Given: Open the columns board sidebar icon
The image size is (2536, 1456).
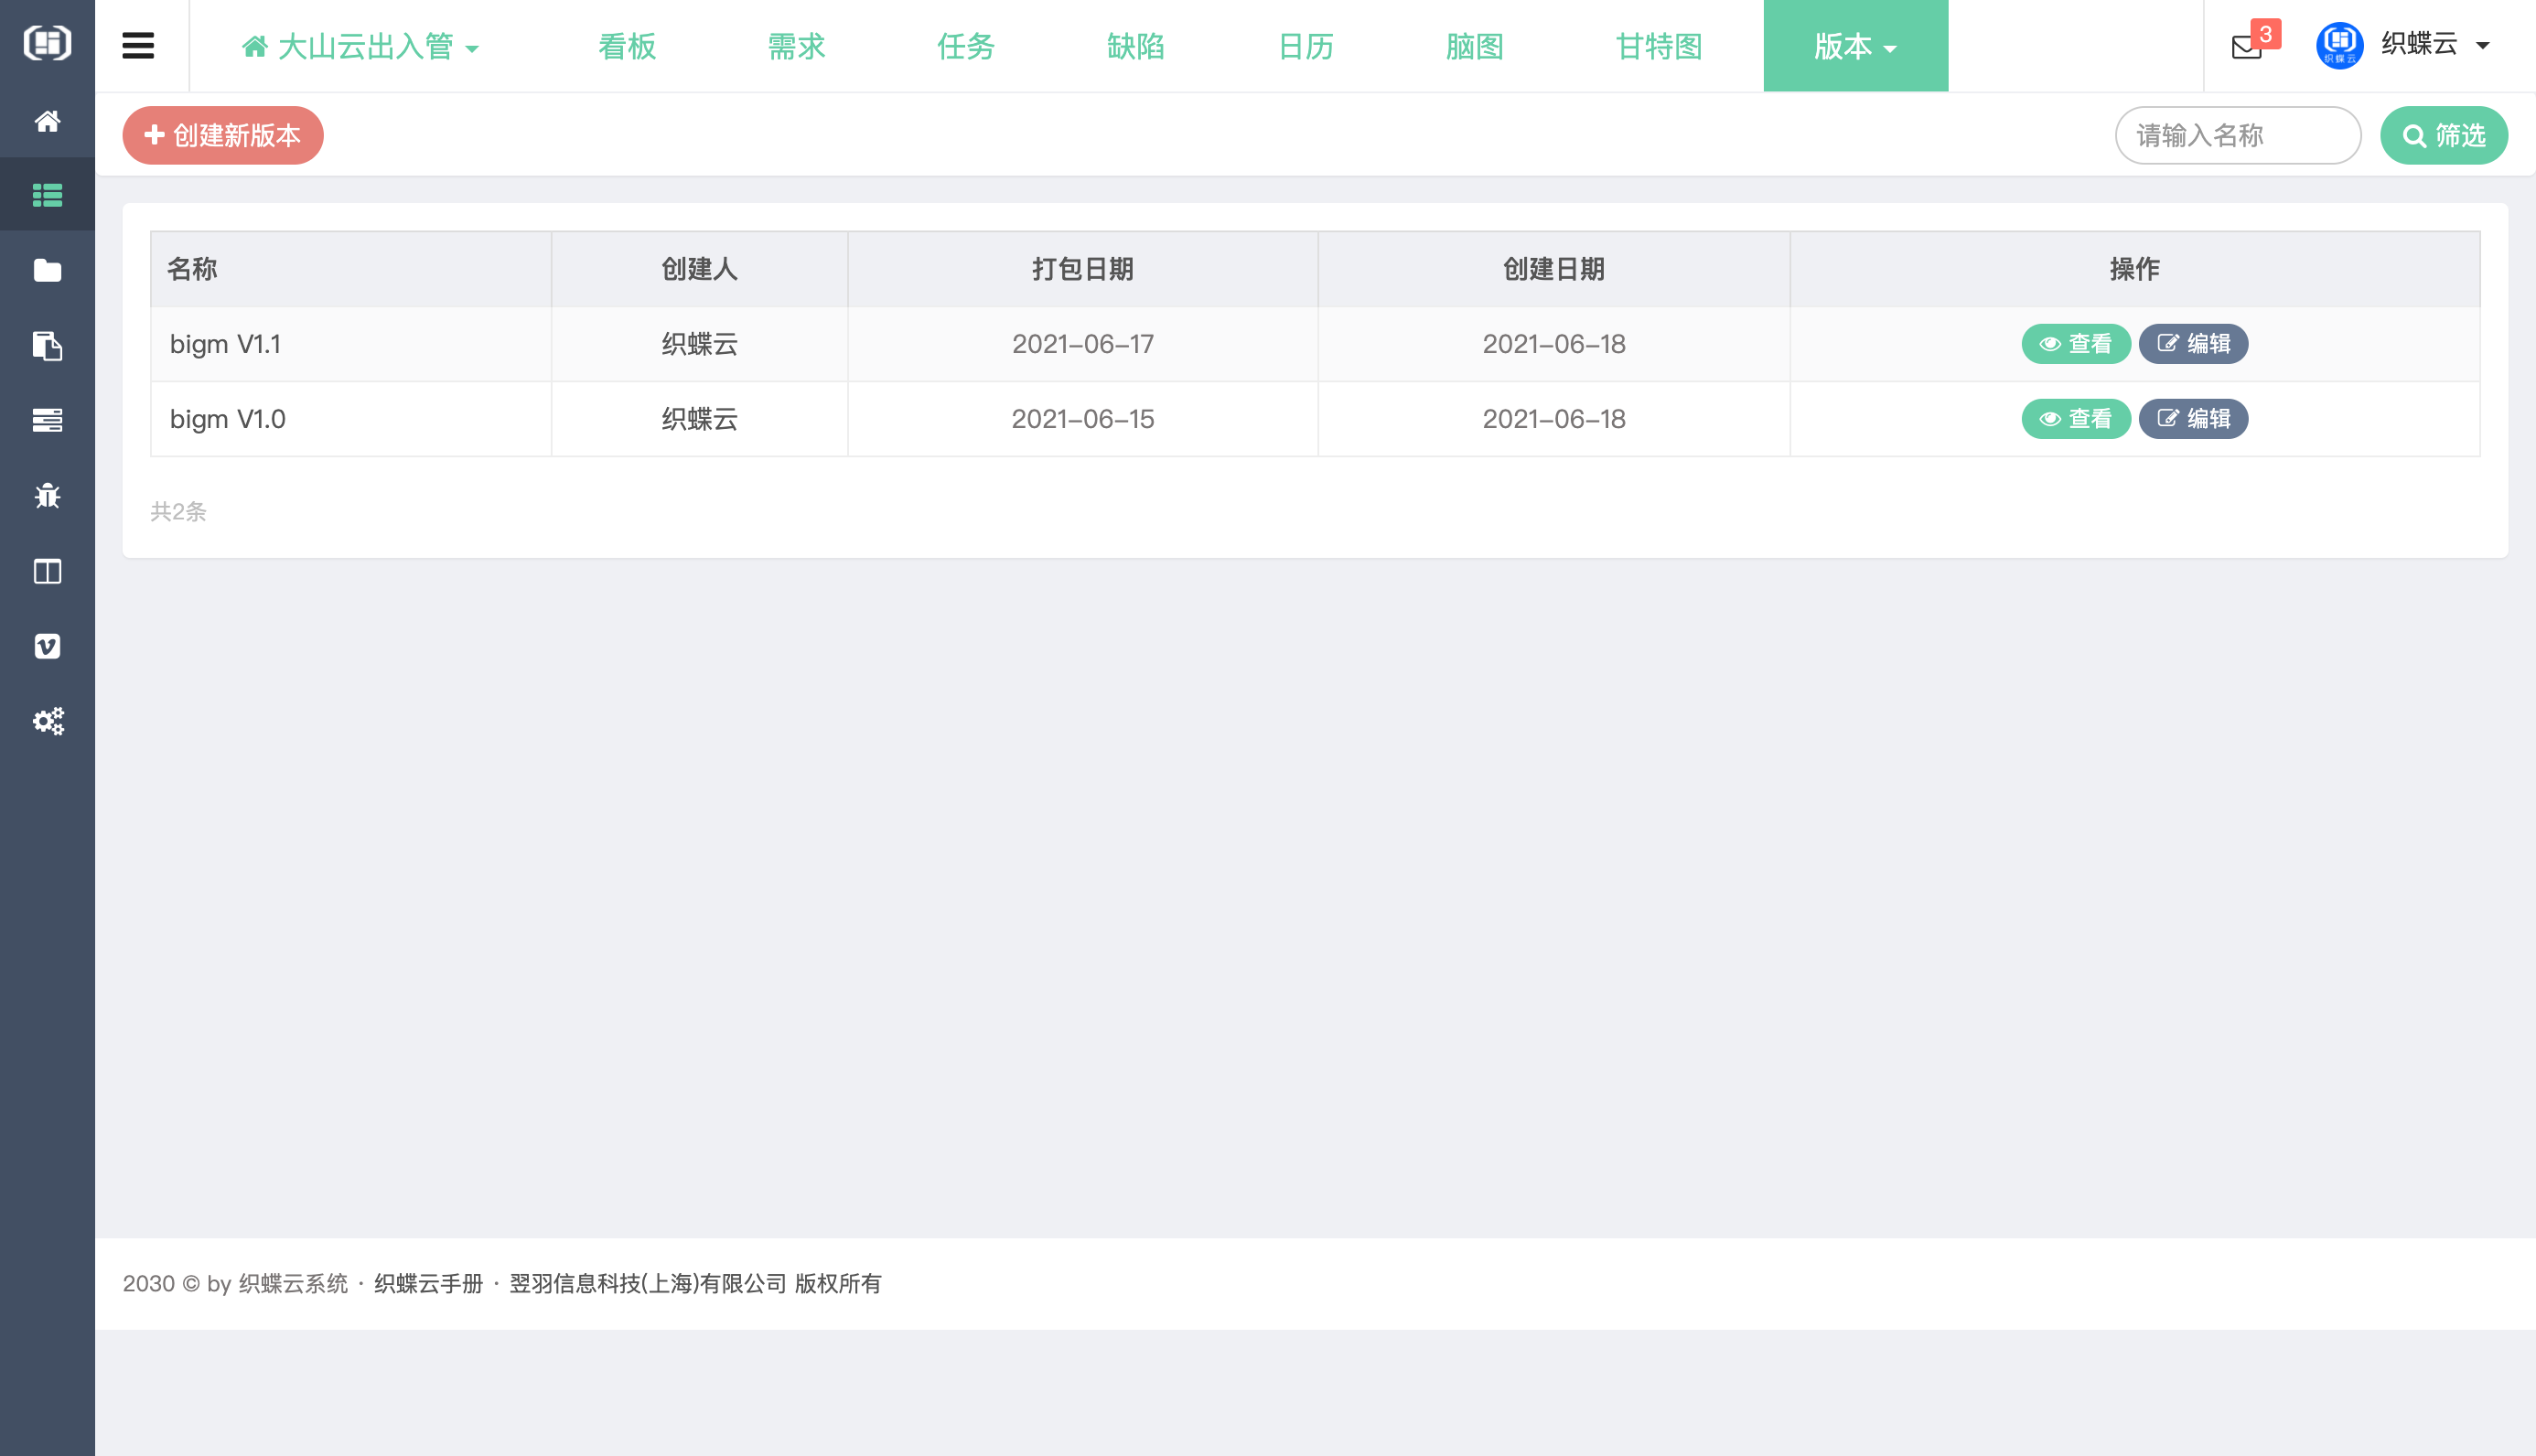Looking at the screenshot, I should point(47,571).
